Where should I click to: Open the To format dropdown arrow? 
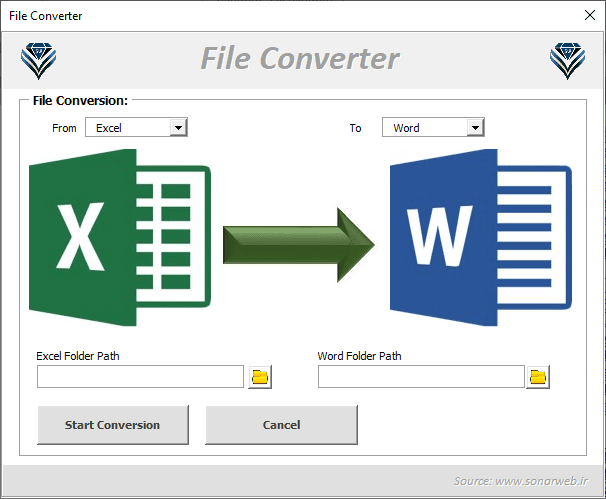[x=475, y=128]
